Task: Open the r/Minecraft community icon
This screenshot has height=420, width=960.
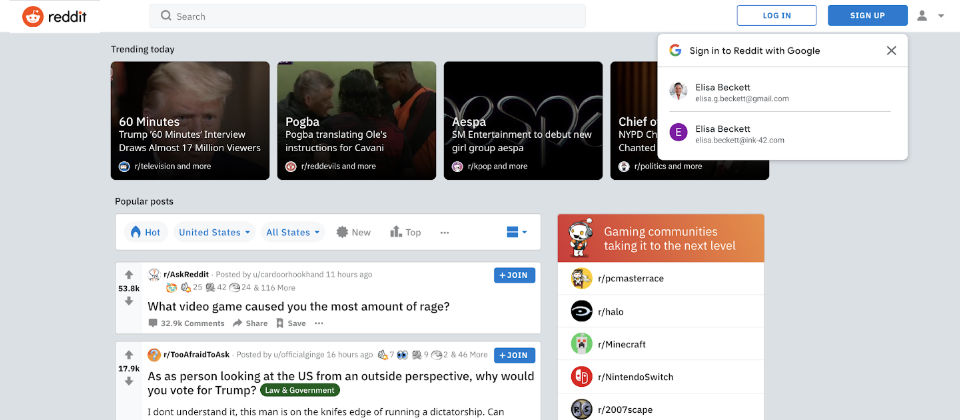Action: (581, 344)
